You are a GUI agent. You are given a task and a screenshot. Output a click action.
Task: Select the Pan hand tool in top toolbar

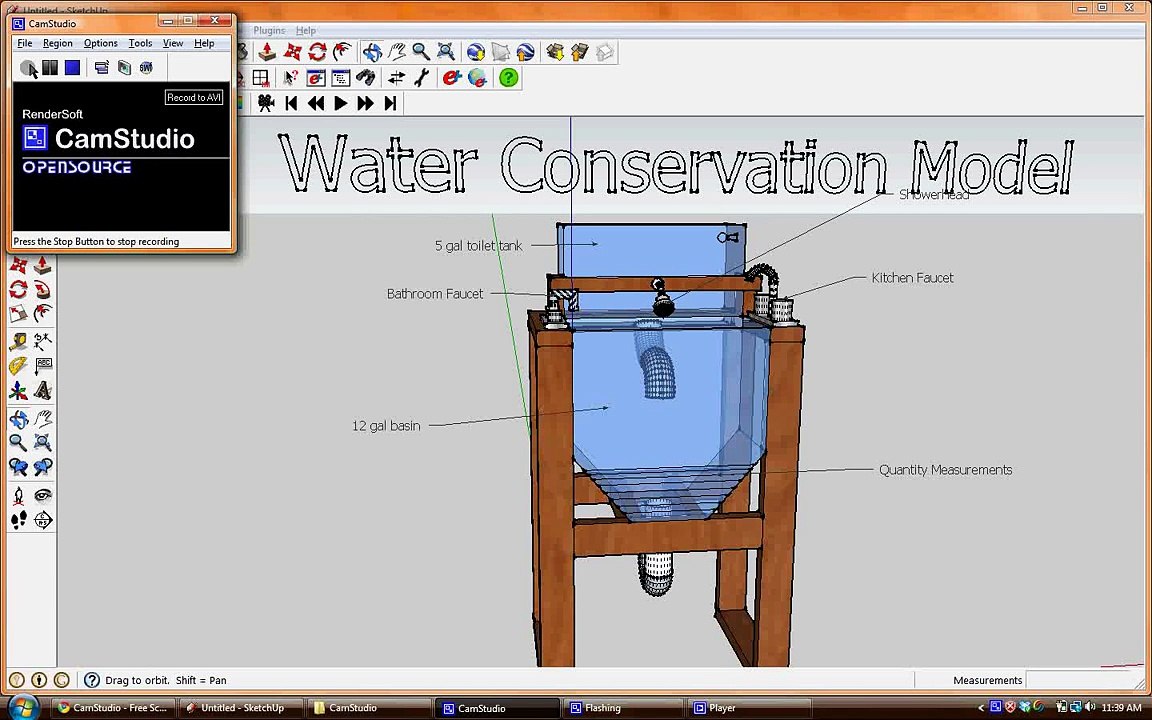397,52
